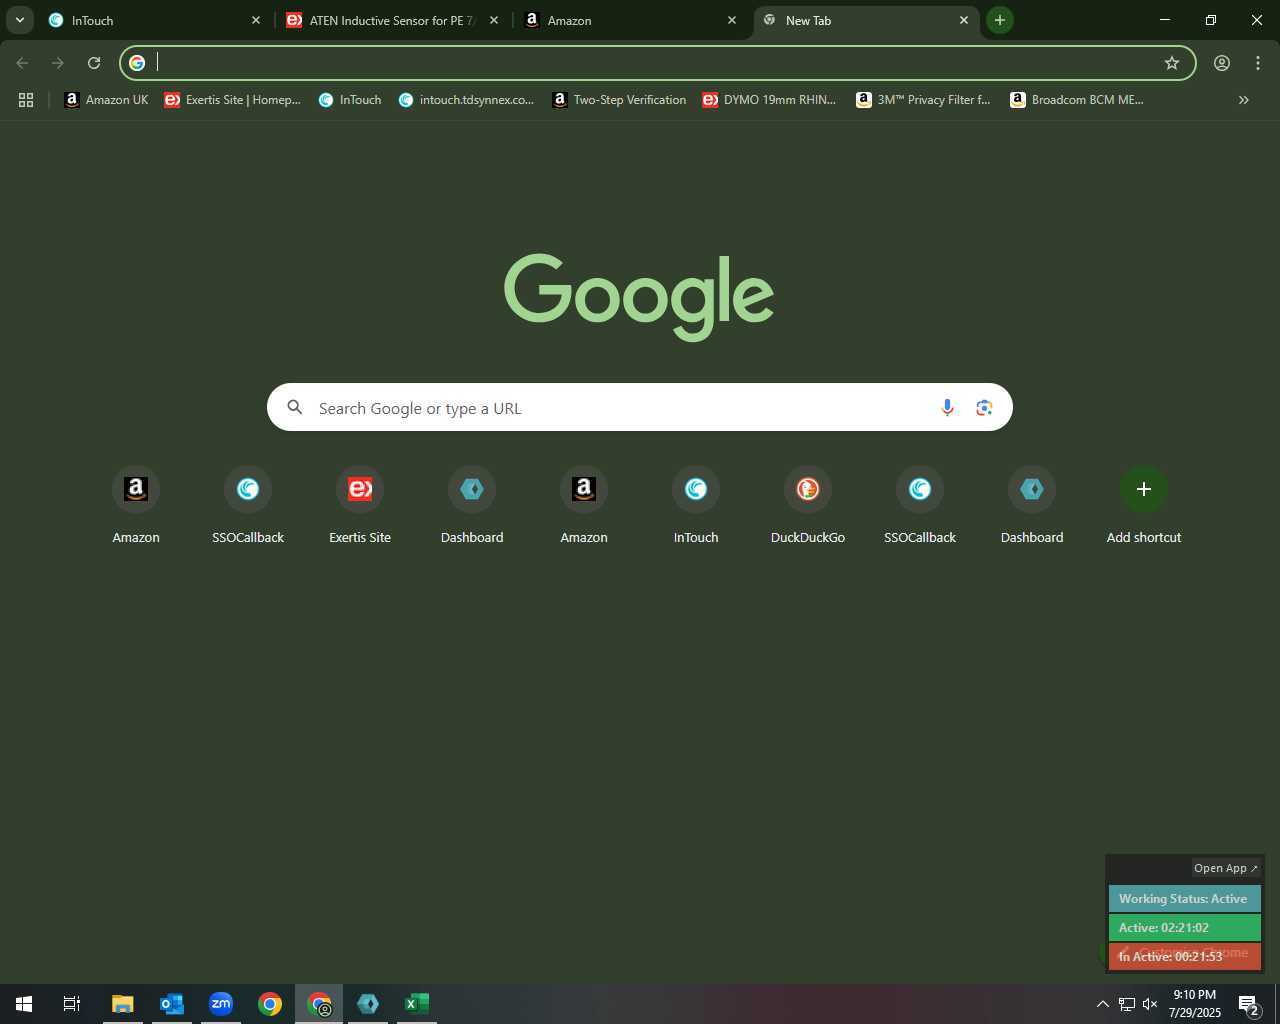
Task: Reload the current page
Action: [94, 63]
